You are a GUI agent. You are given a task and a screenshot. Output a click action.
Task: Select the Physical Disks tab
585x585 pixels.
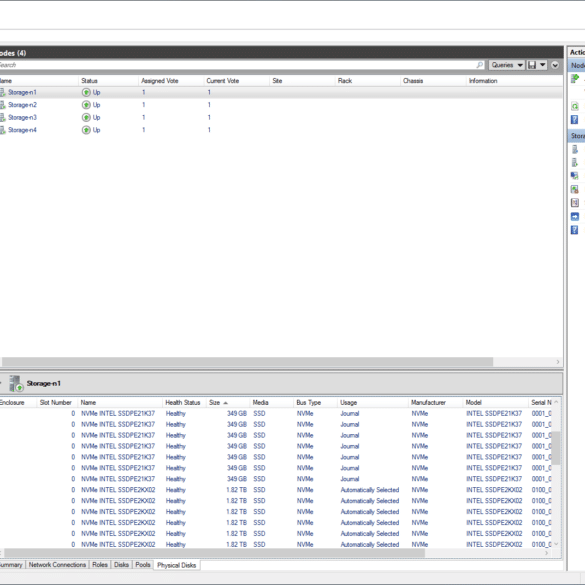click(x=176, y=565)
